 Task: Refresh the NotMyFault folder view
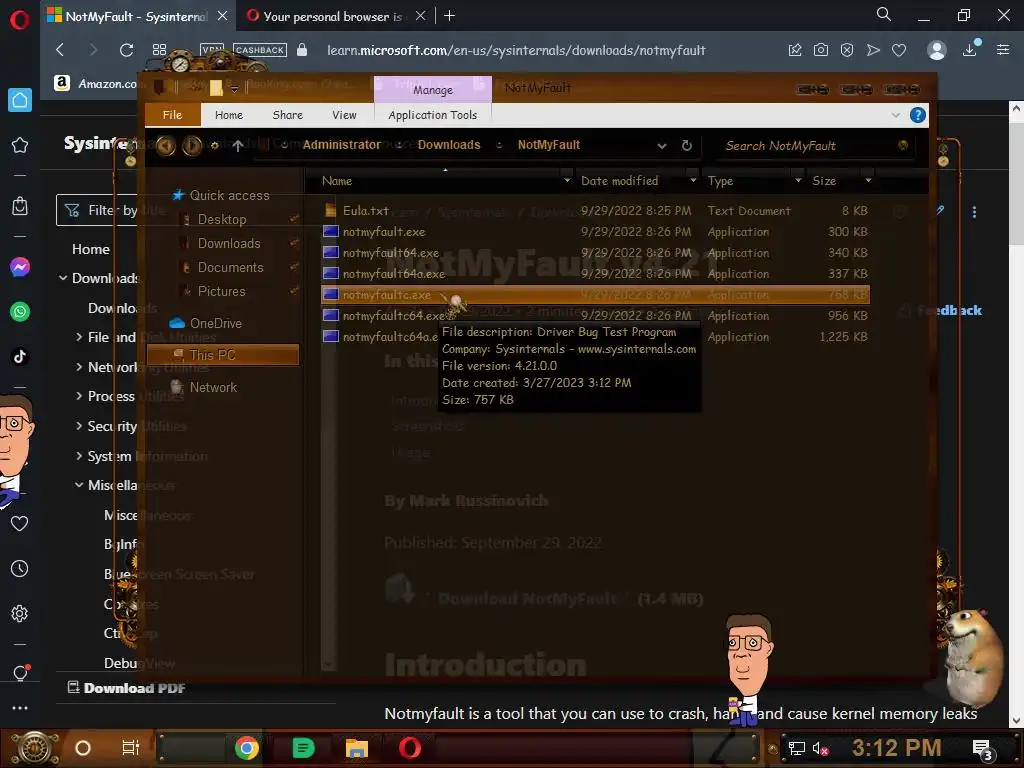[x=686, y=146]
